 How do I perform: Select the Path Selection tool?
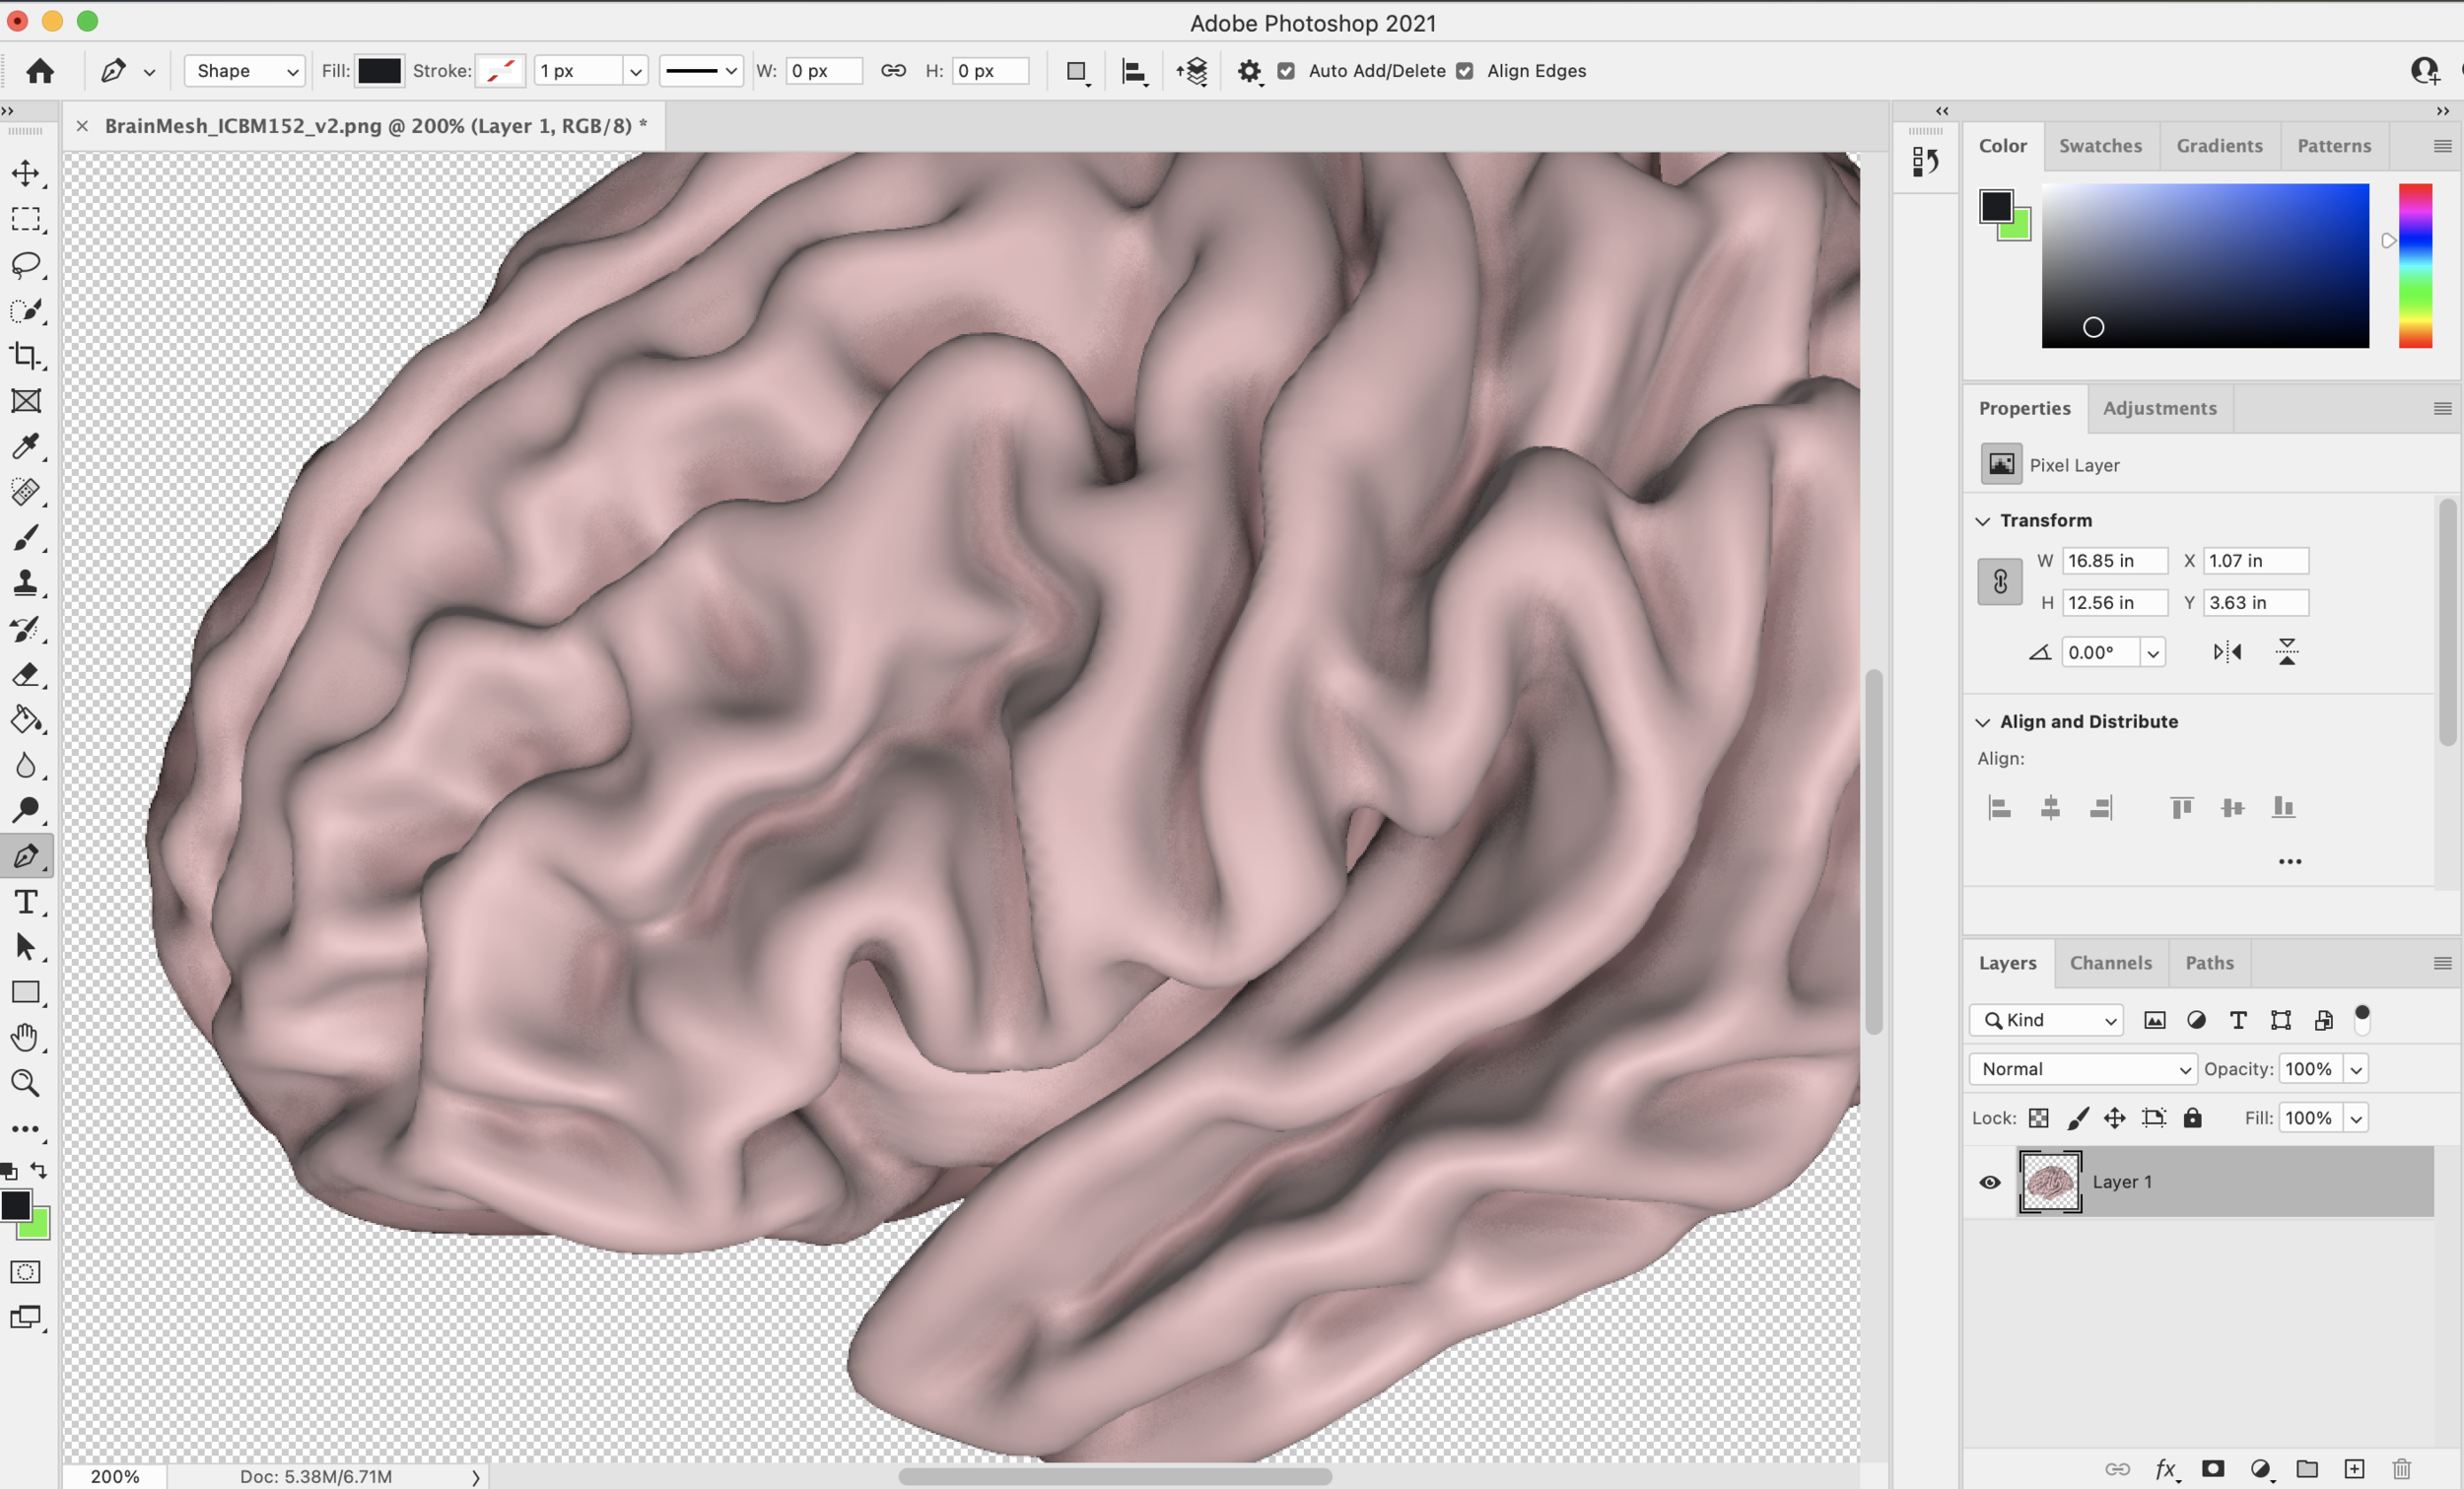click(26, 947)
